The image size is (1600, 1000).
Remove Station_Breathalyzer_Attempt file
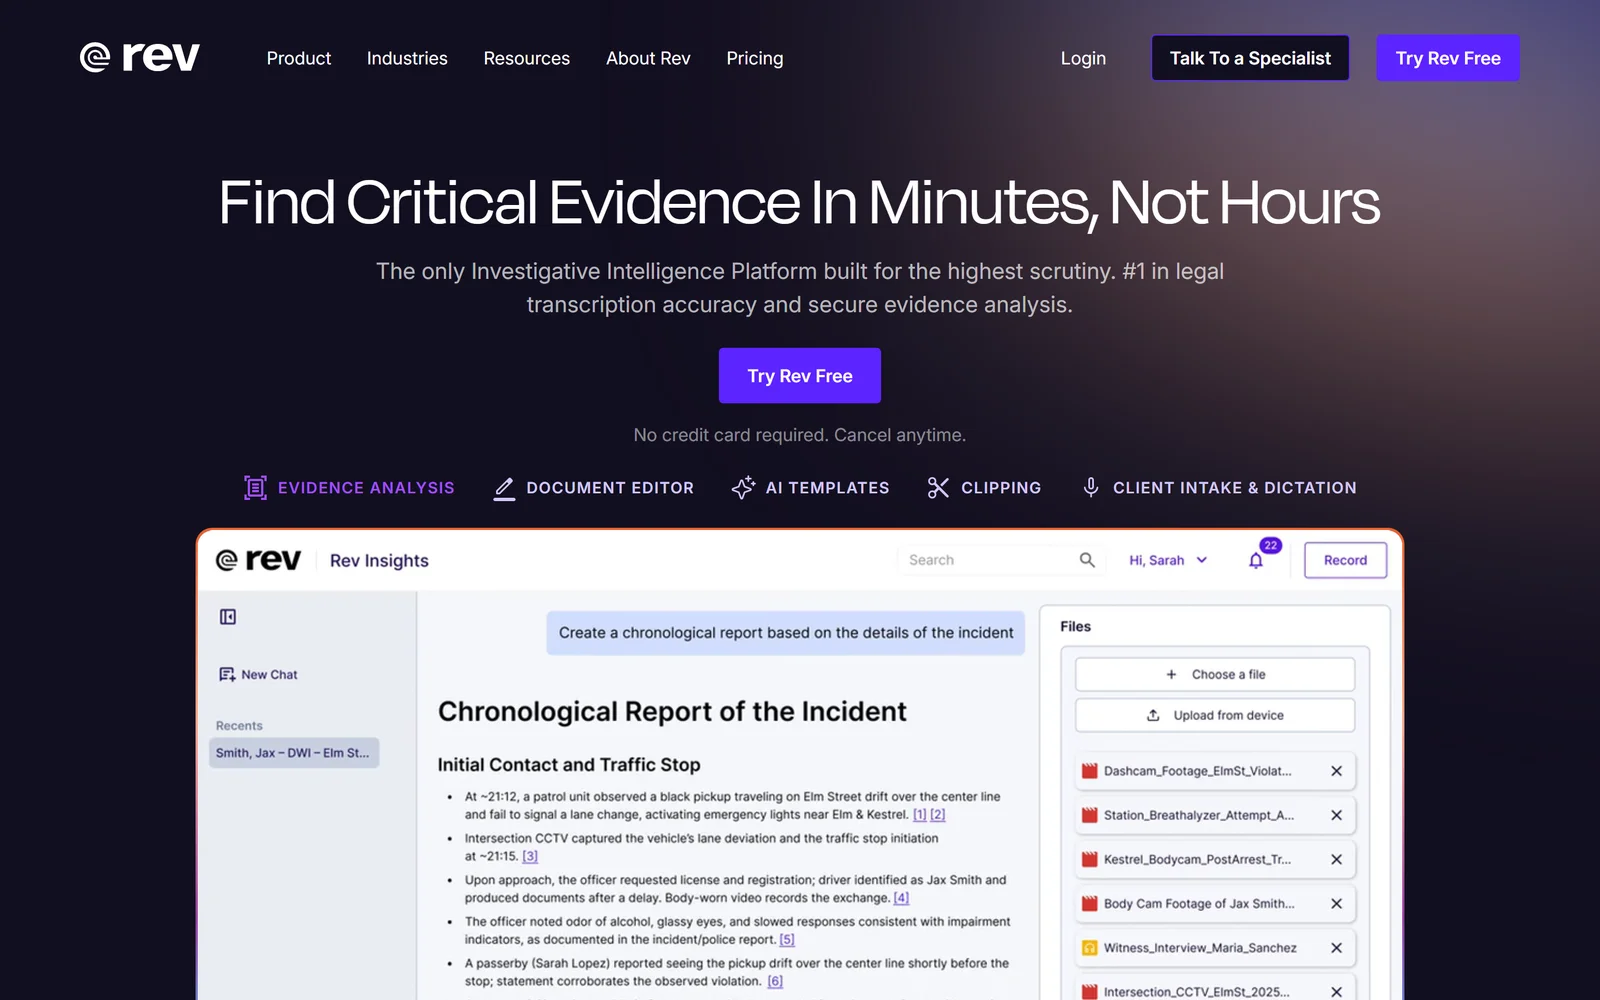[x=1336, y=815]
